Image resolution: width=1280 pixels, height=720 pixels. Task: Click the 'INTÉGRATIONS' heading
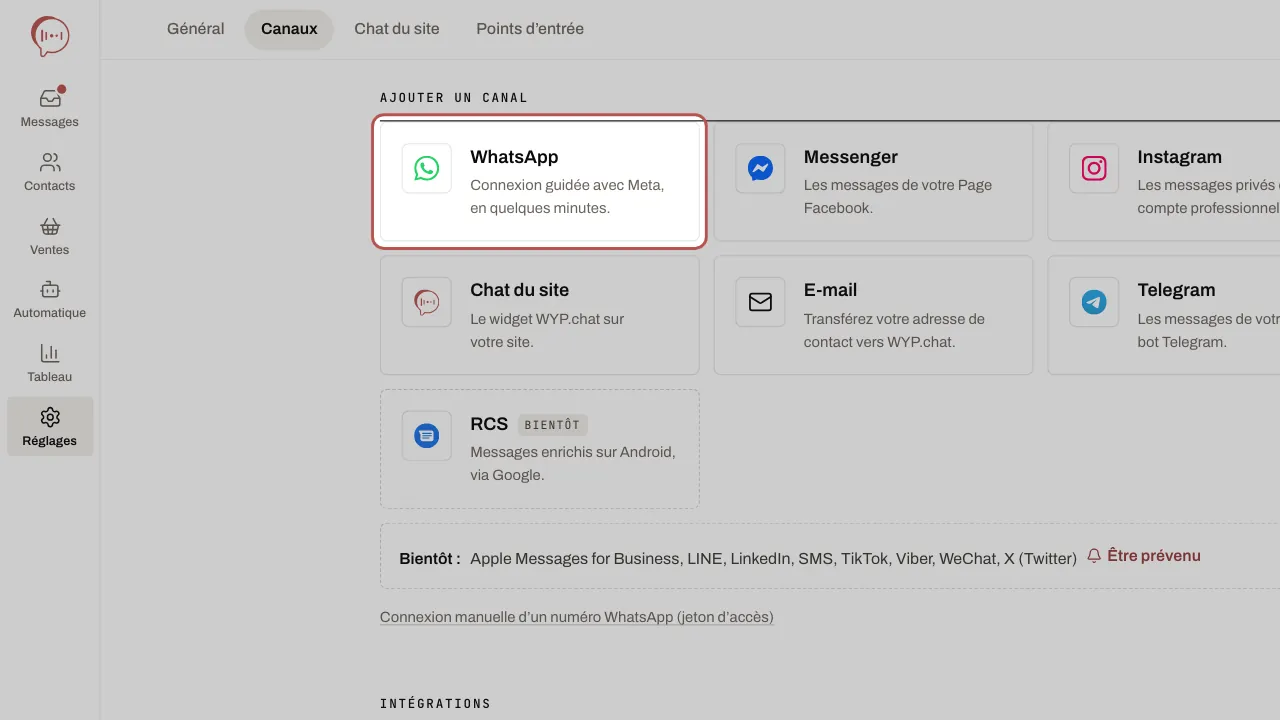[436, 704]
